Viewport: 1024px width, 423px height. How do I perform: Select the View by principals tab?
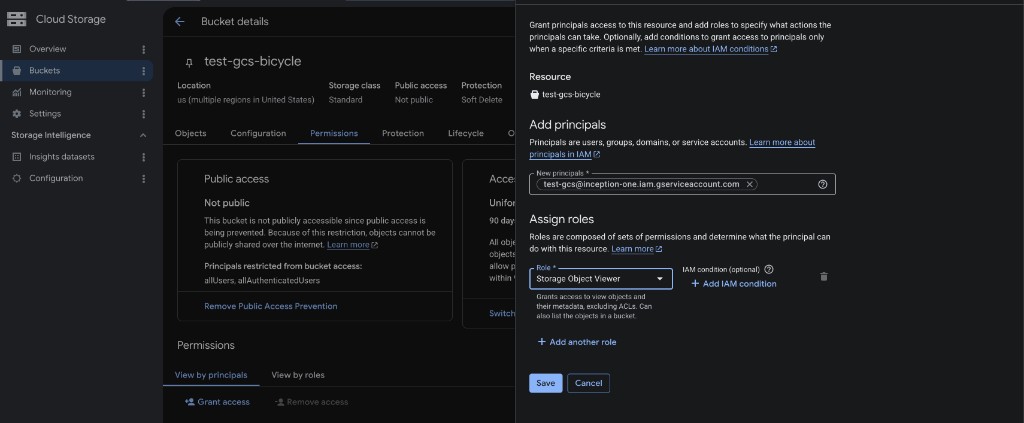click(211, 375)
